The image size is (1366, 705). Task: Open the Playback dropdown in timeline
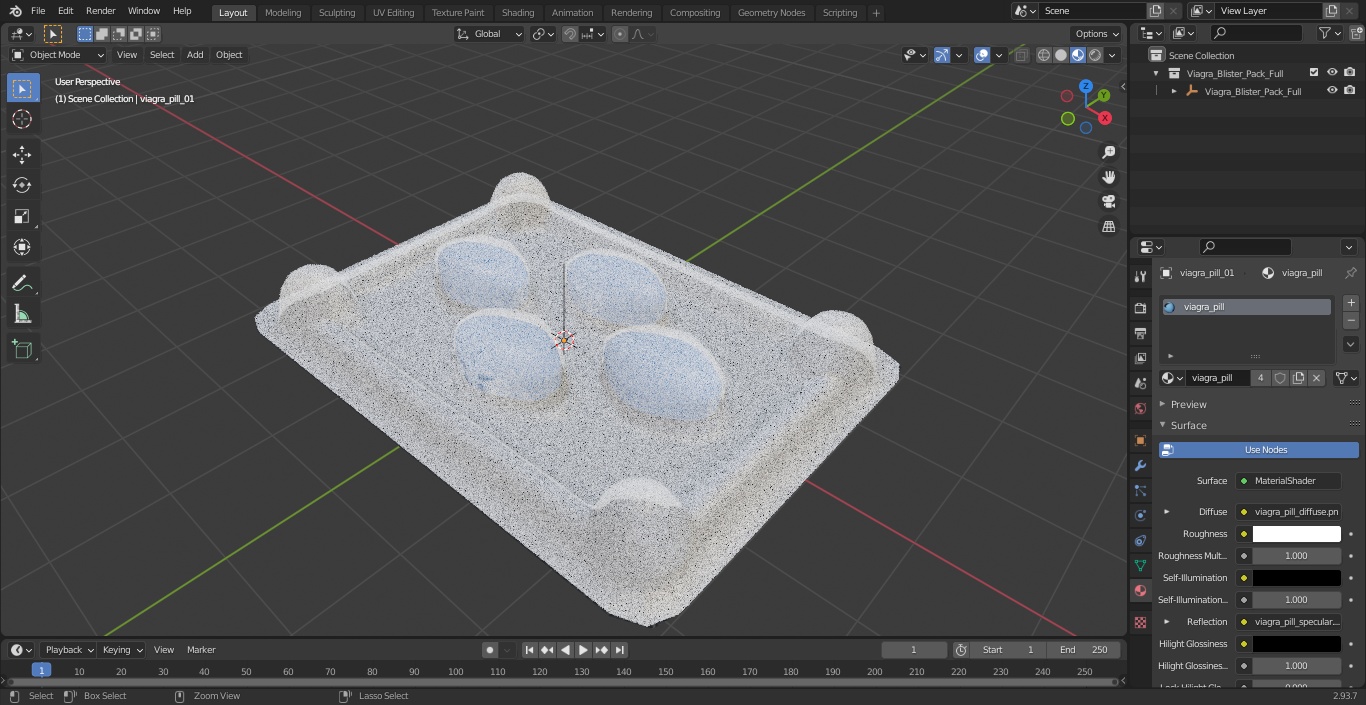click(x=69, y=650)
